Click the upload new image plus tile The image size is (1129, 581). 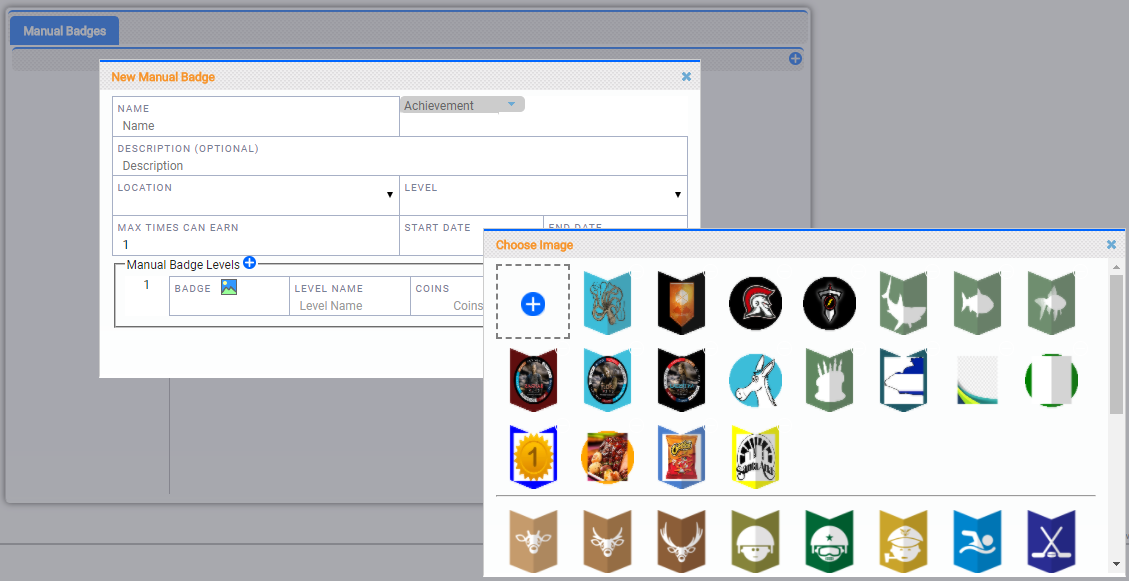tap(533, 303)
